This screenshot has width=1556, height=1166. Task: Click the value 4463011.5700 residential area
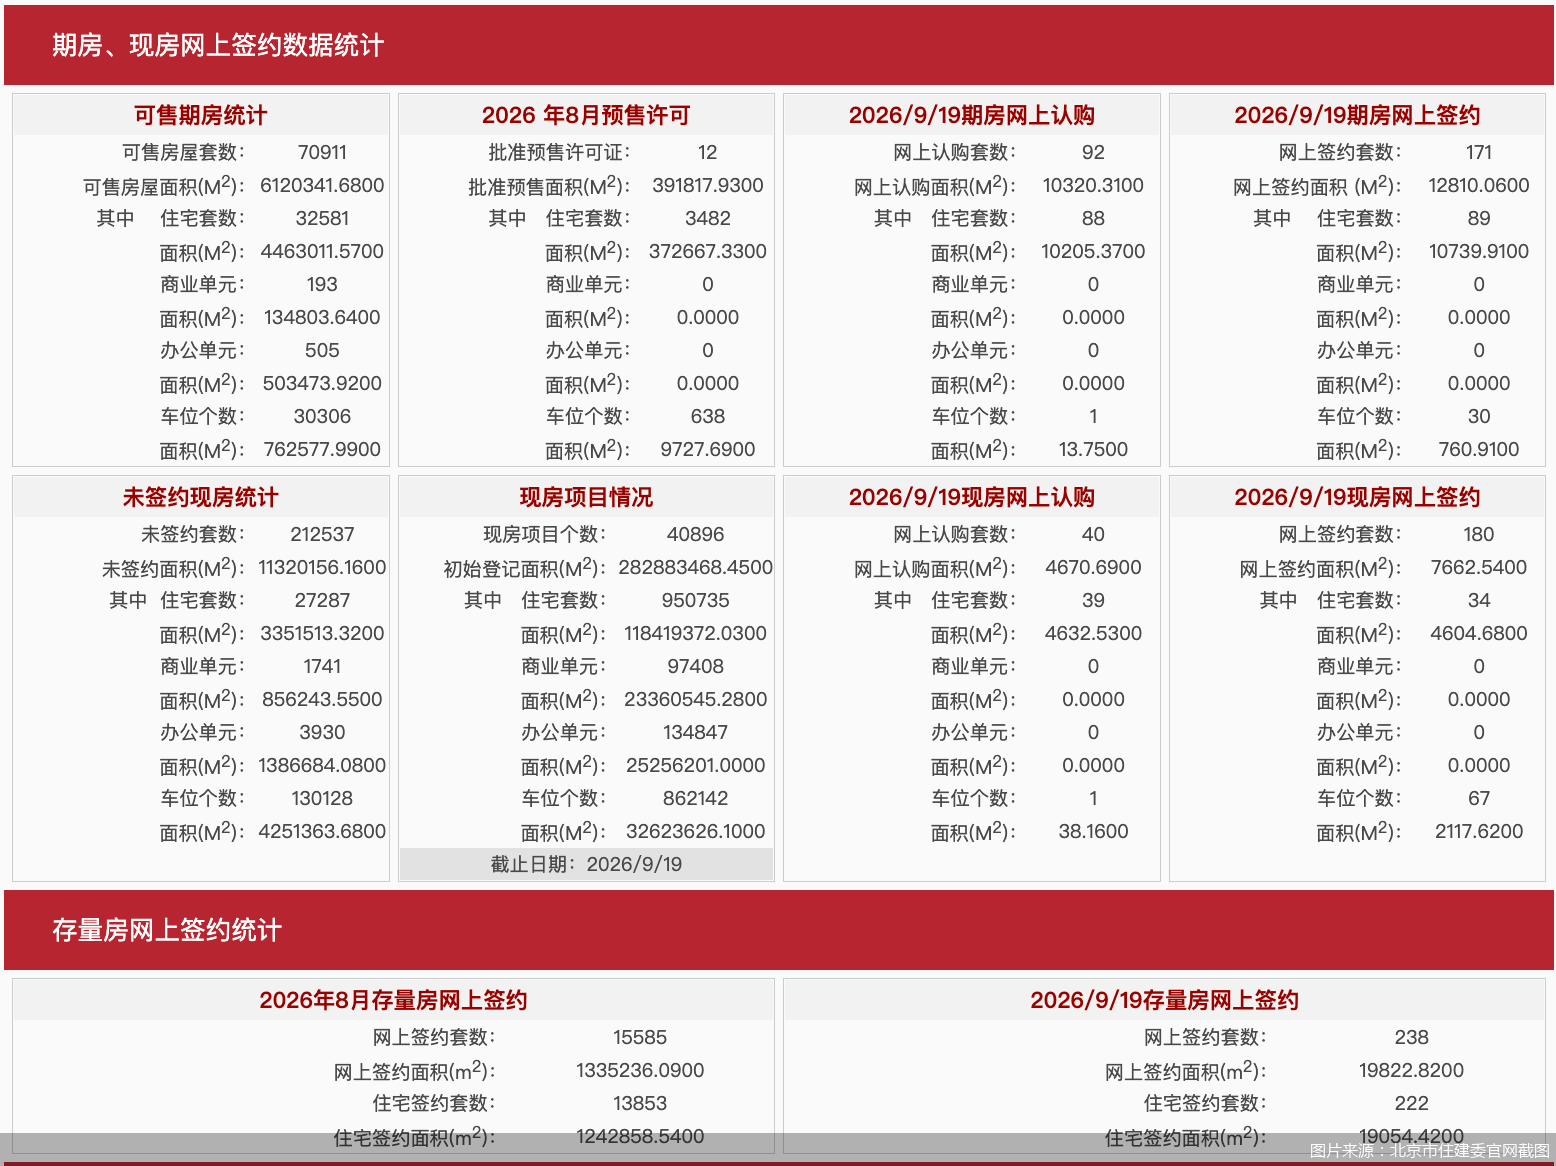pyautogui.click(x=322, y=251)
